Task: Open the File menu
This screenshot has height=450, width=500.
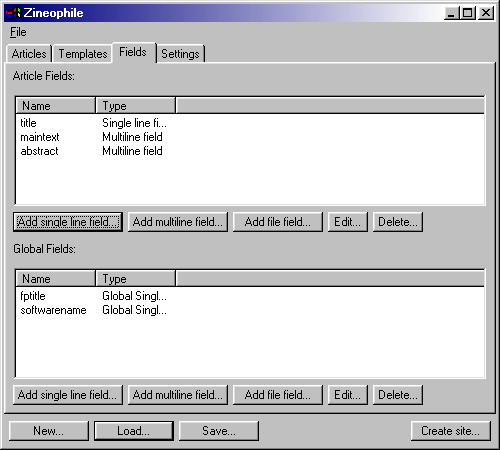Action: (18, 32)
